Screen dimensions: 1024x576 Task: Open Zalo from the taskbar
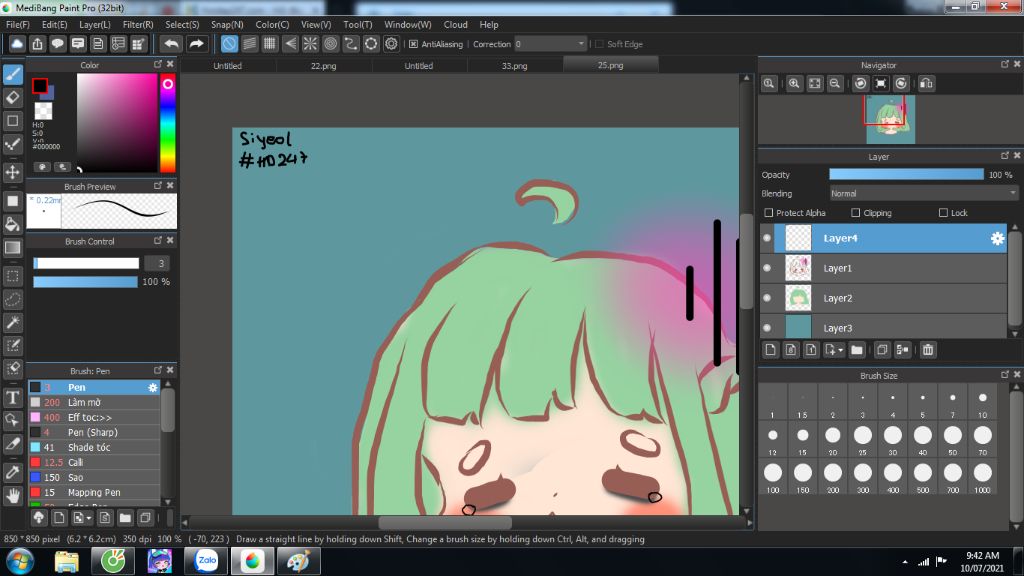coord(206,561)
